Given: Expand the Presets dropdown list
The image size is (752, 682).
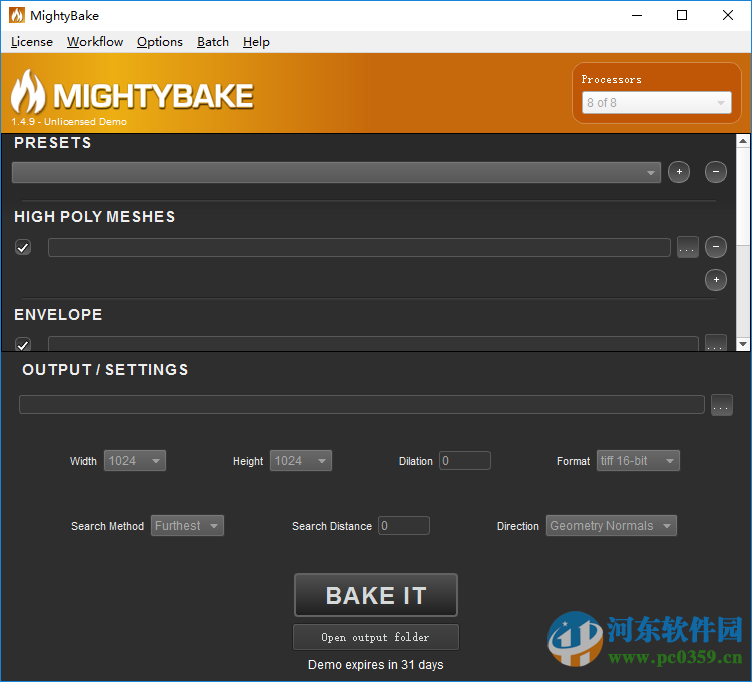Looking at the screenshot, I should (336, 172).
